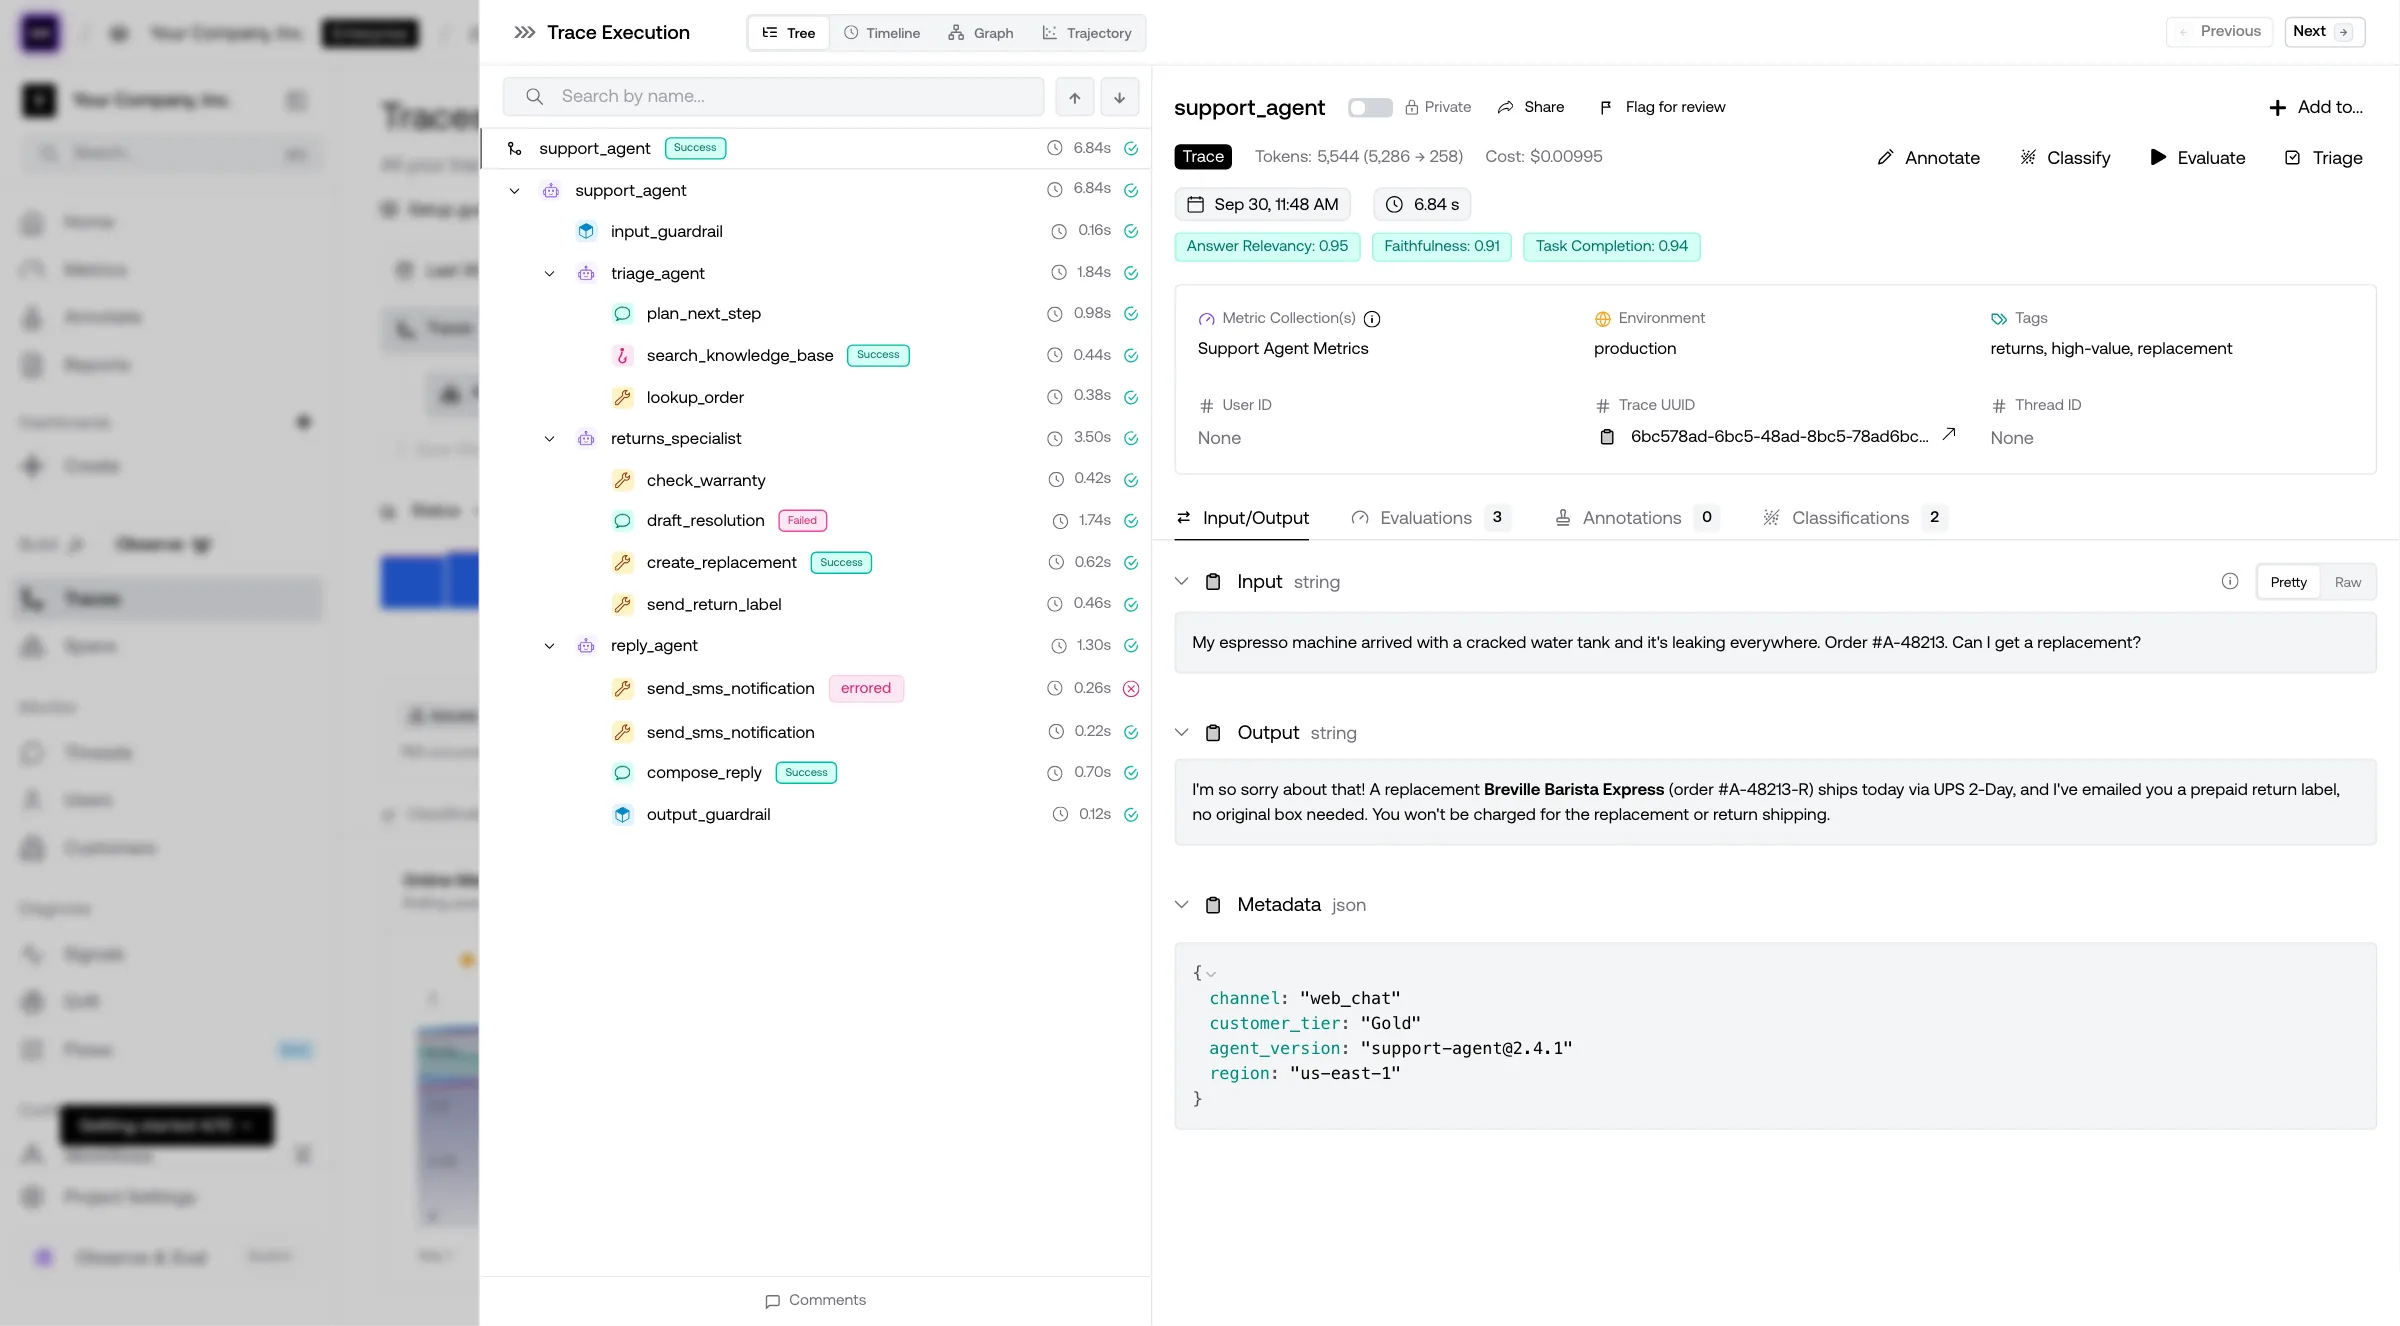Open the Evaluations tab
2400x1326 pixels.
point(1429,518)
